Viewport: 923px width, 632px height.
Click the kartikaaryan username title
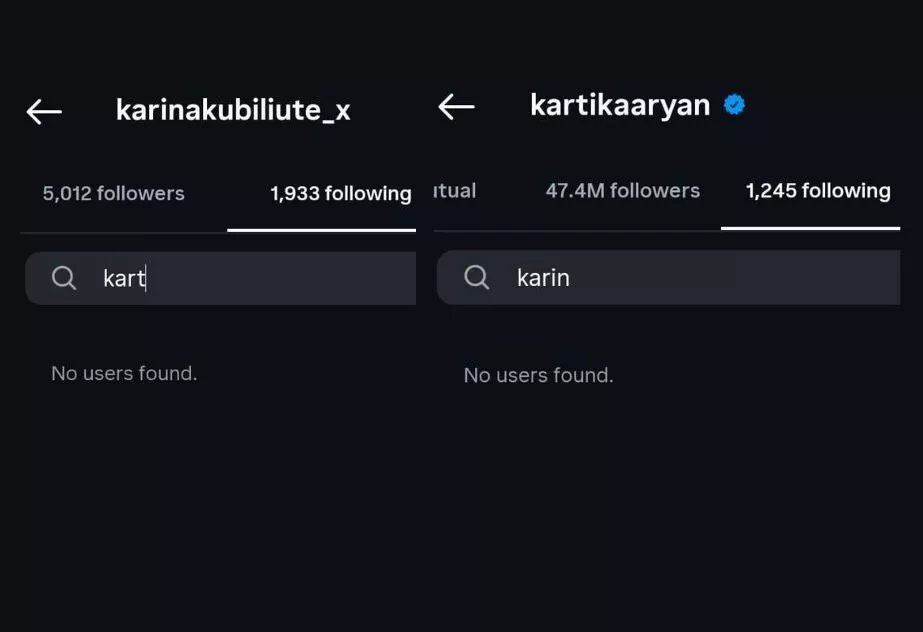pyautogui.click(x=620, y=105)
